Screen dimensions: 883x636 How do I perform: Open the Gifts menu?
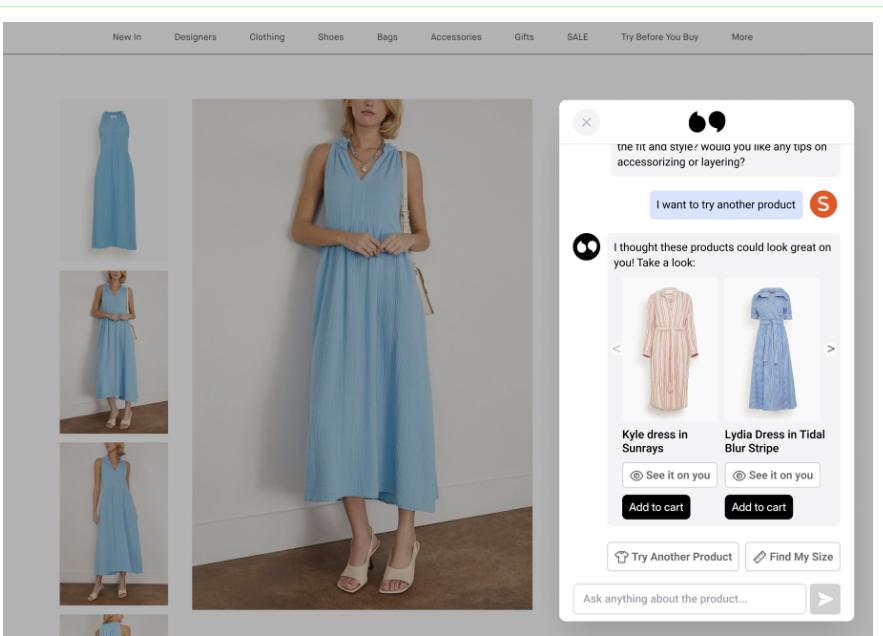tap(524, 37)
